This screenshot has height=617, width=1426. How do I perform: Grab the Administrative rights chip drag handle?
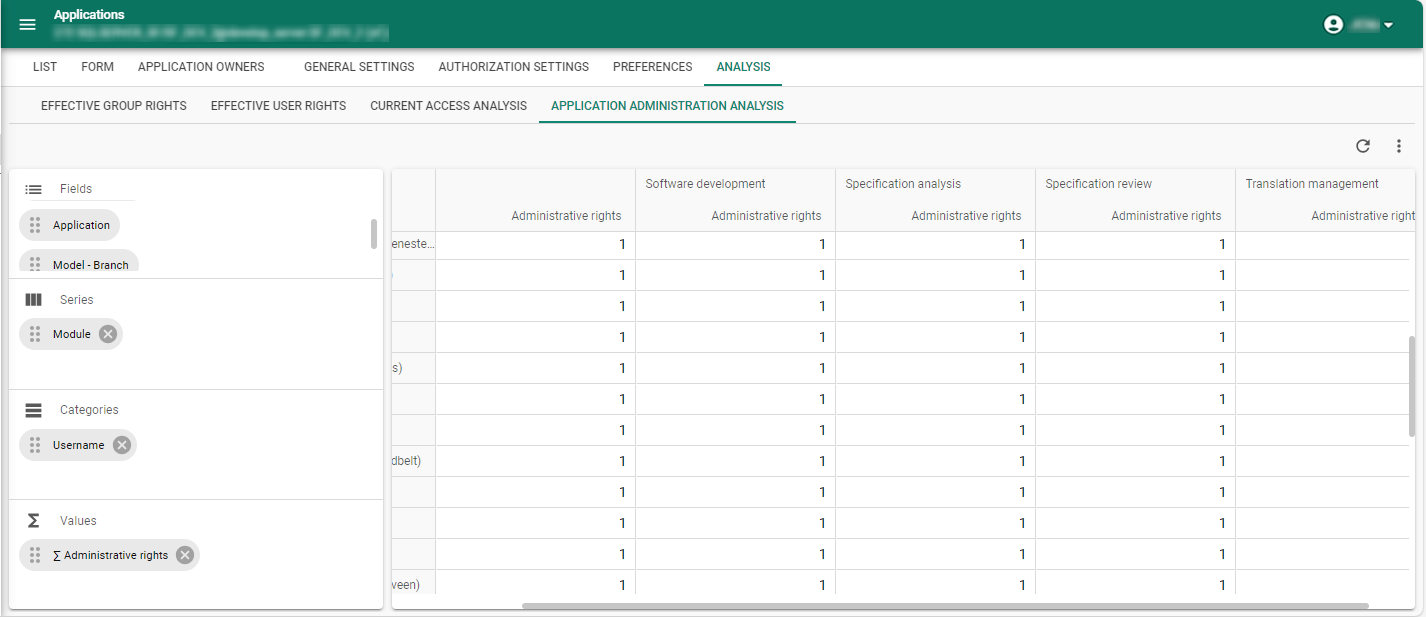coord(35,555)
